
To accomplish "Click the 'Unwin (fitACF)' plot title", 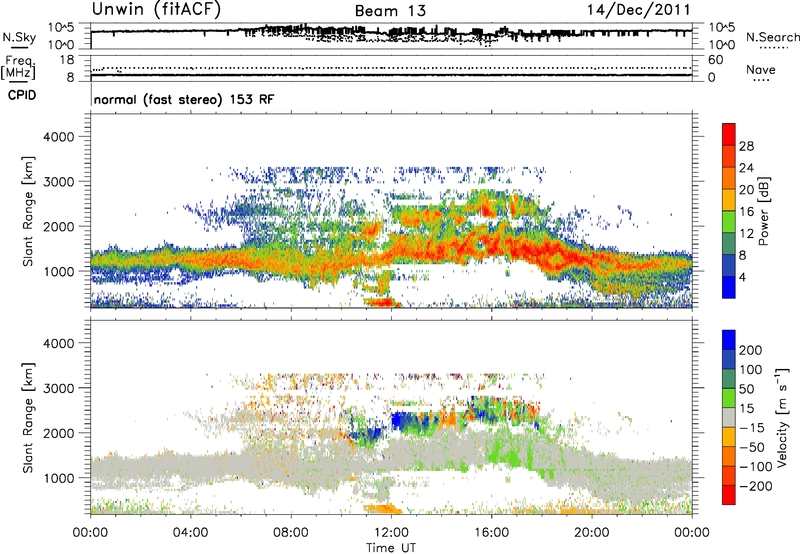I will (156, 9).
